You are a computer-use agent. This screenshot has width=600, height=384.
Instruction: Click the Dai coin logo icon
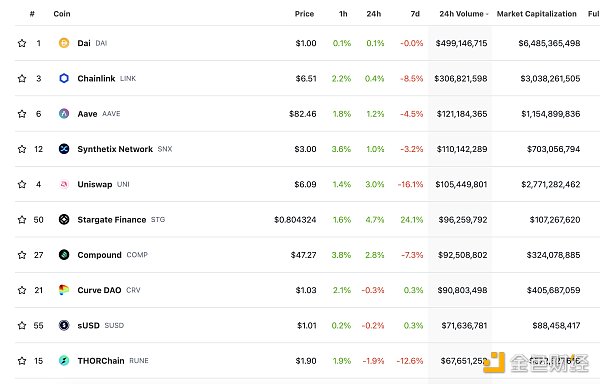point(64,43)
